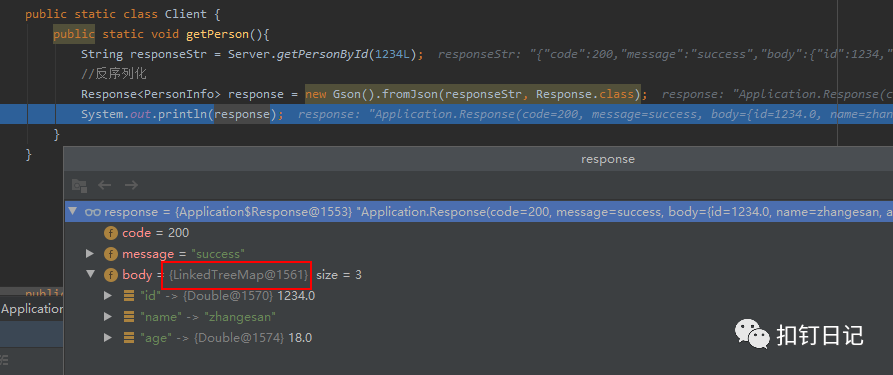The height and width of the screenshot is (375, 893).
Task: Click the glasses watch icon beside response
Action: 93,212
